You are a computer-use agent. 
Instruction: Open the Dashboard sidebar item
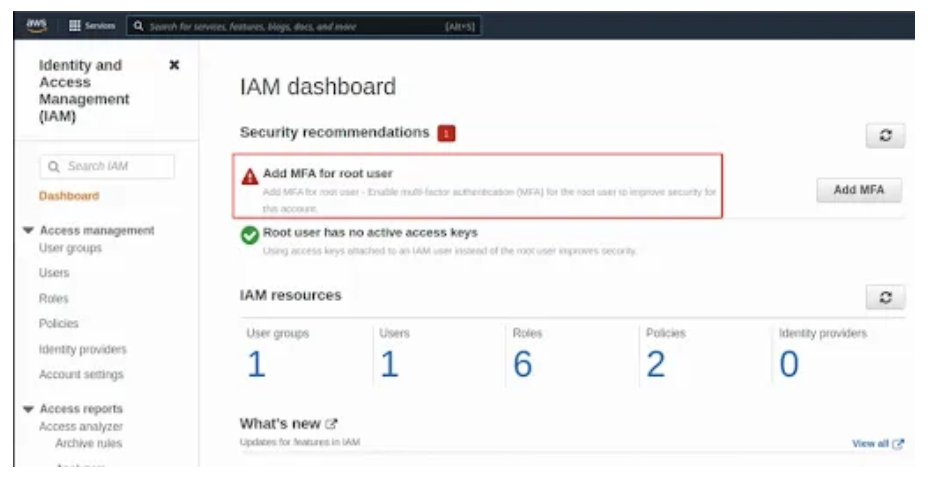pyautogui.click(x=69, y=196)
